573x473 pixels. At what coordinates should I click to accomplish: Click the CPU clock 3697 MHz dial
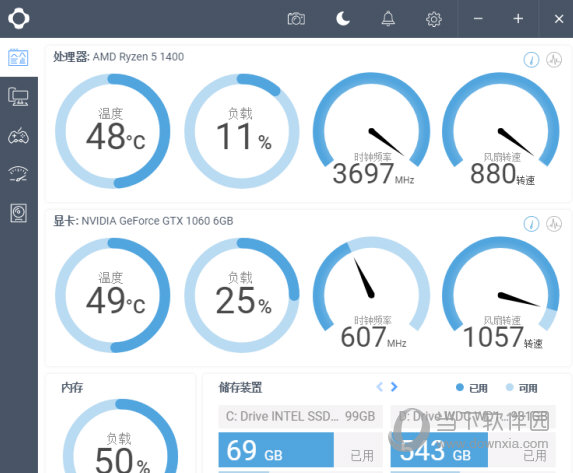point(371,130)
